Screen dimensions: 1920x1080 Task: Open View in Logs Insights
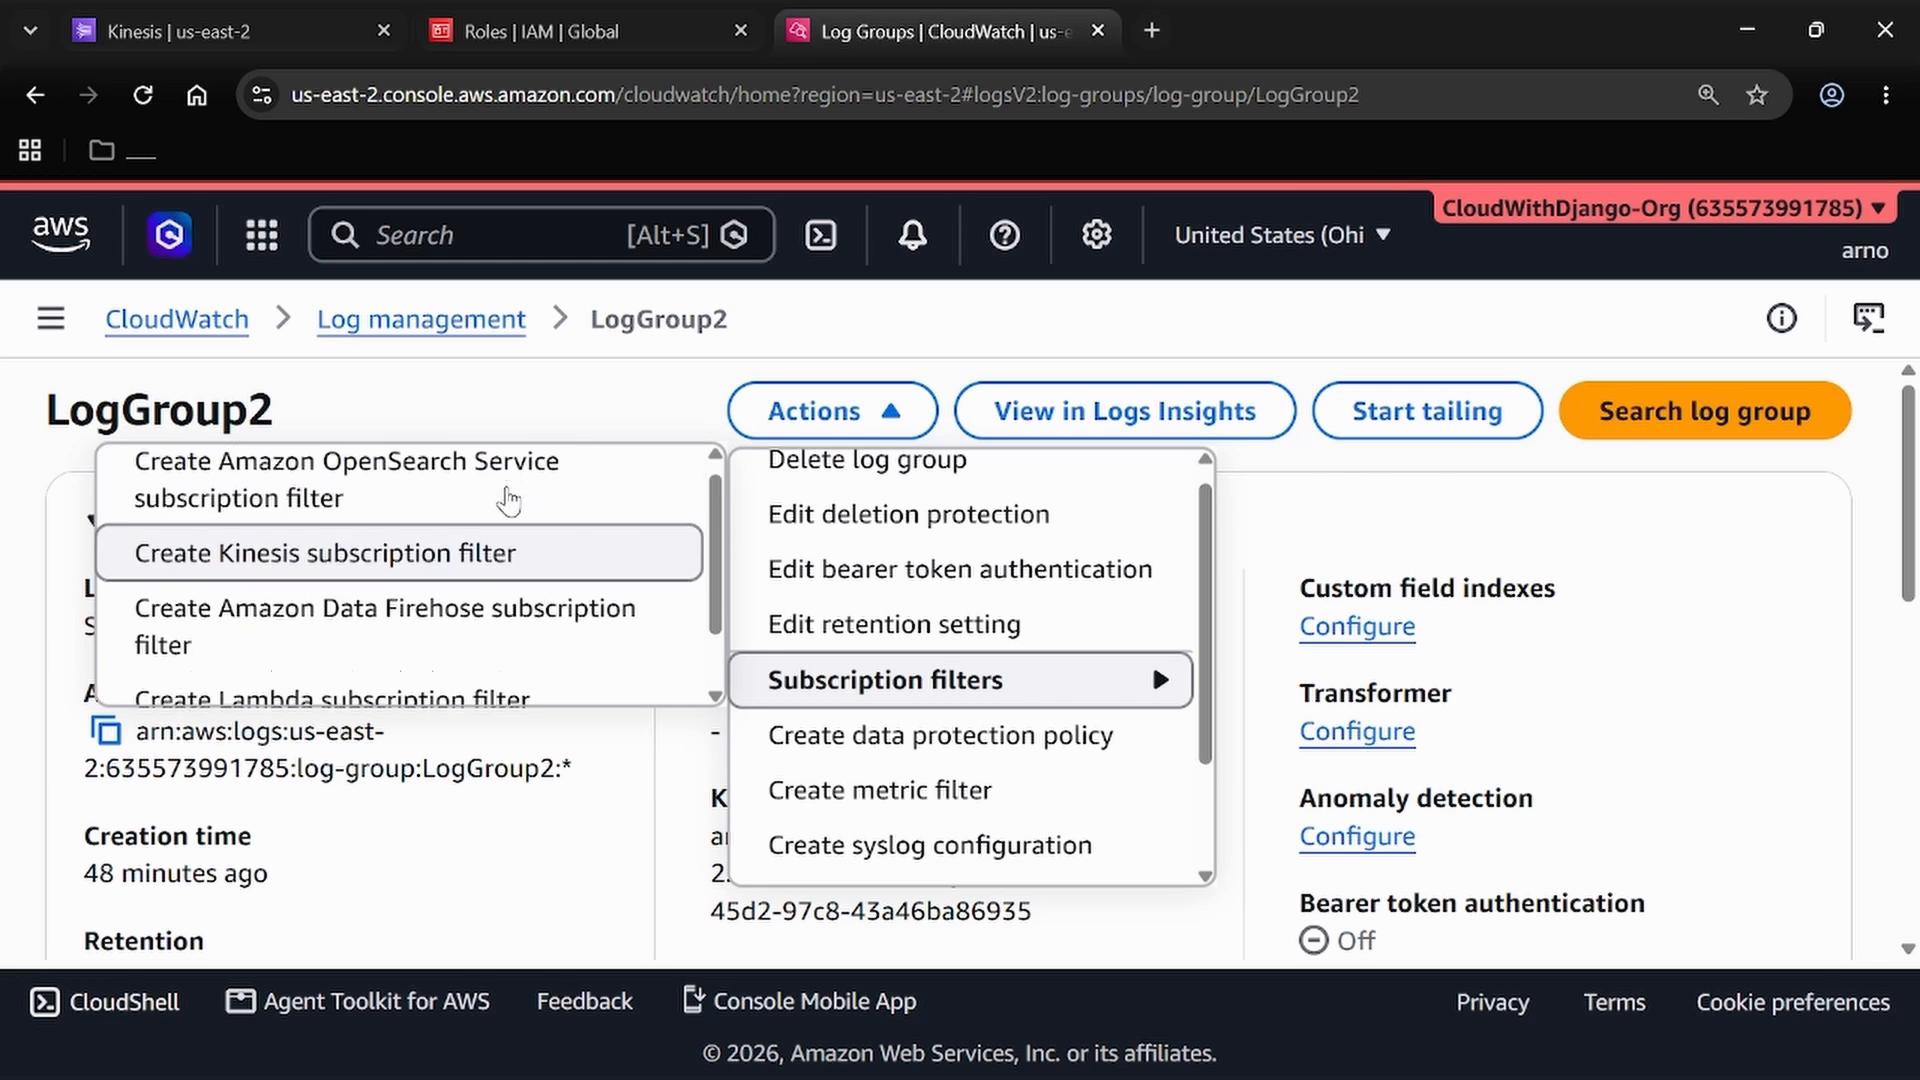pos(1125,411)
